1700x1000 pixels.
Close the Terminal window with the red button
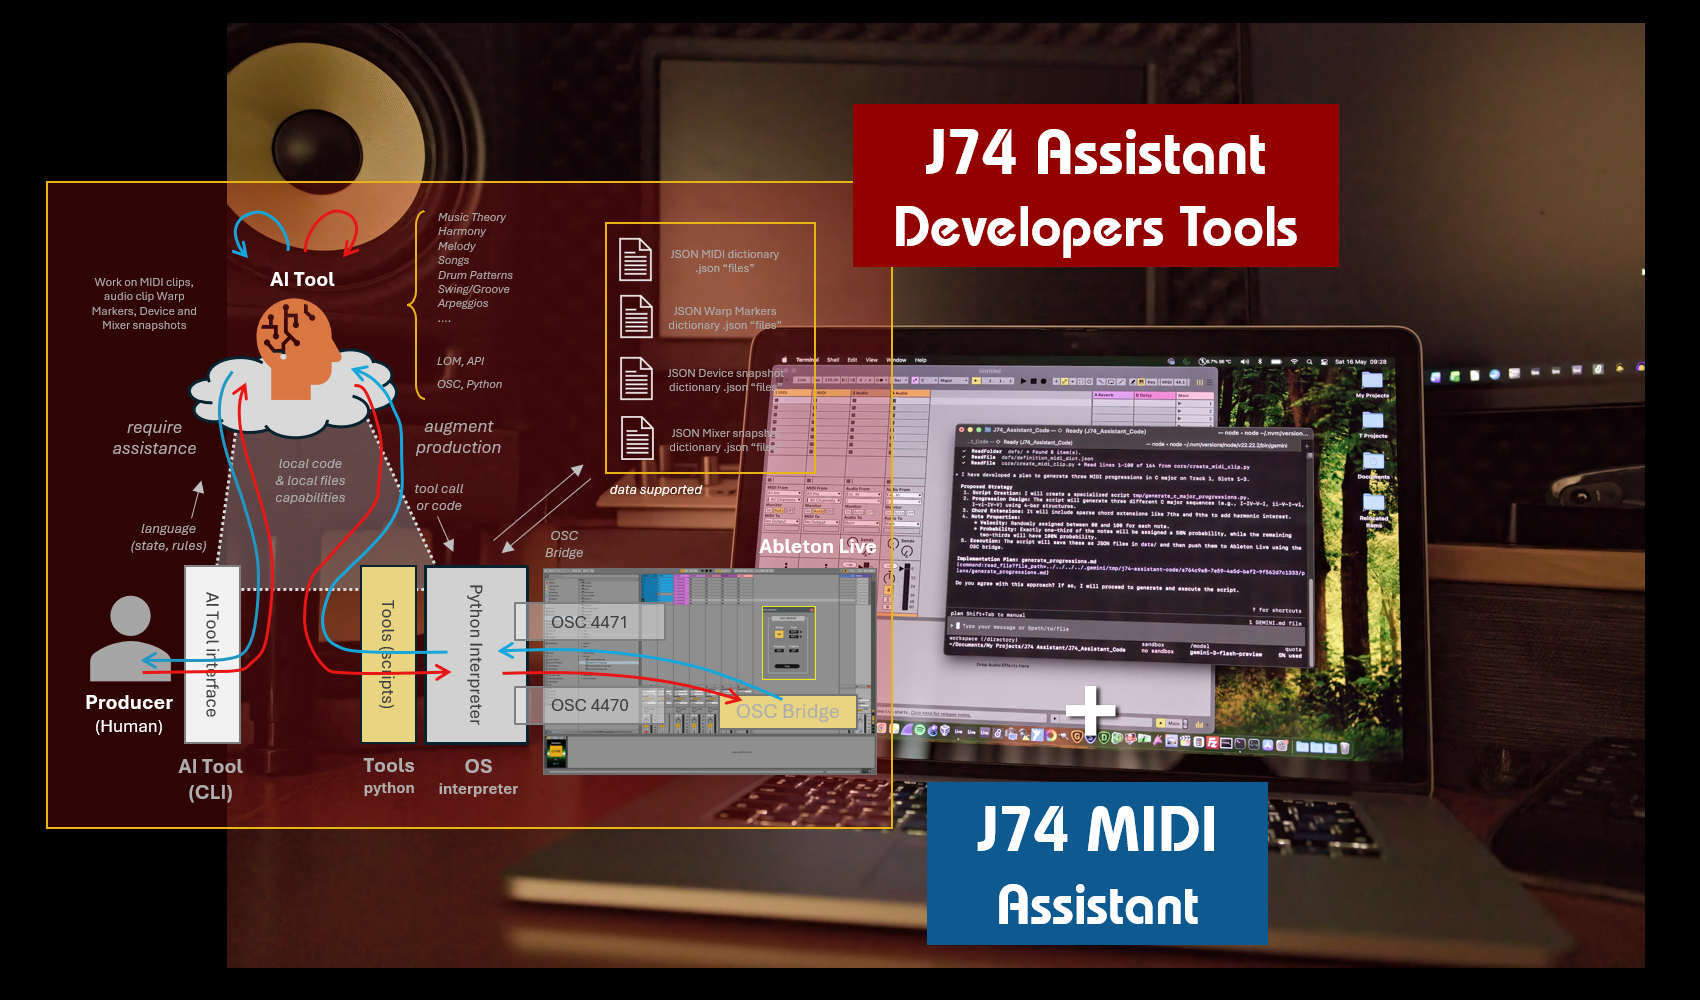962,429
